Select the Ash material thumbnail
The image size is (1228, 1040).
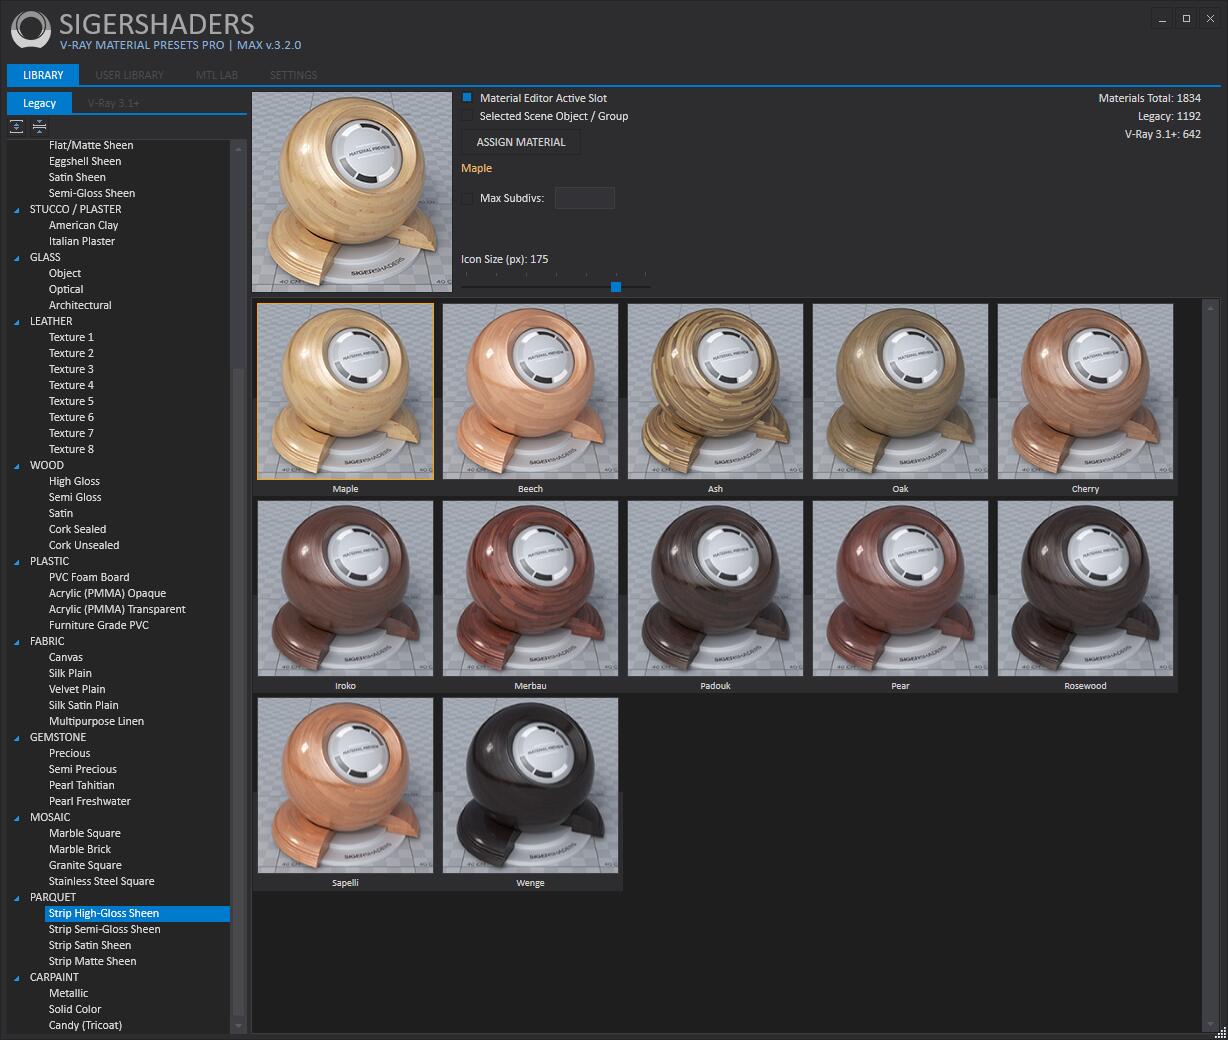(x=716, y=391)
